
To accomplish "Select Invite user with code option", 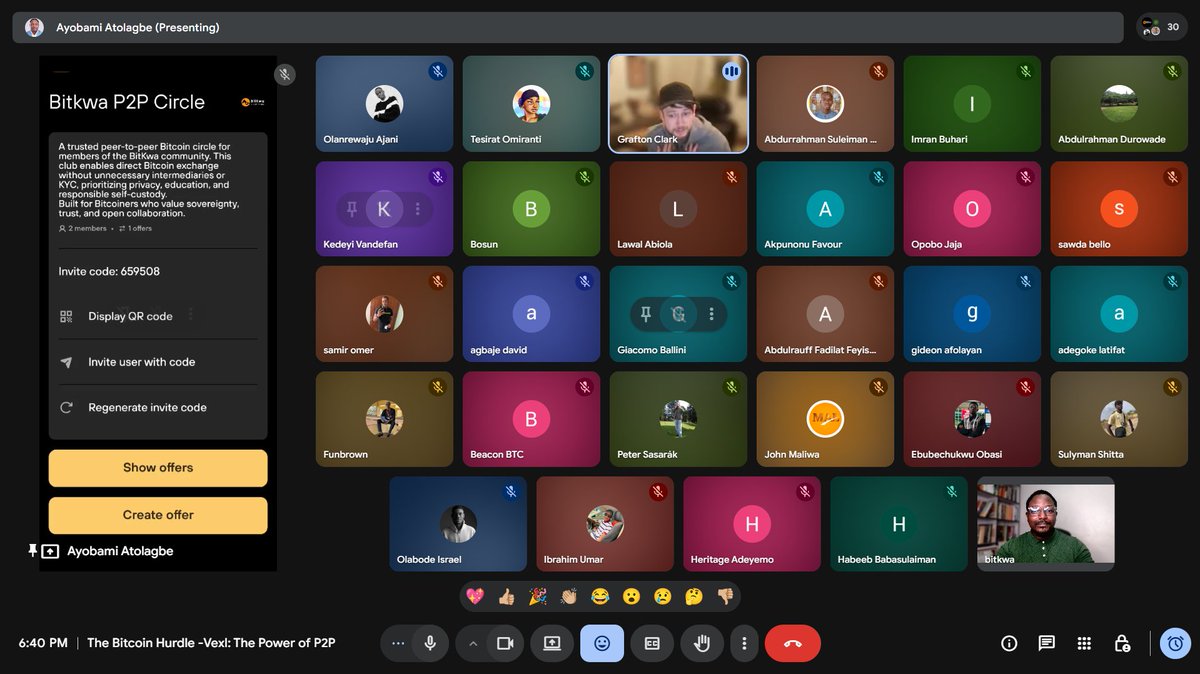I will tap(158, 362).
